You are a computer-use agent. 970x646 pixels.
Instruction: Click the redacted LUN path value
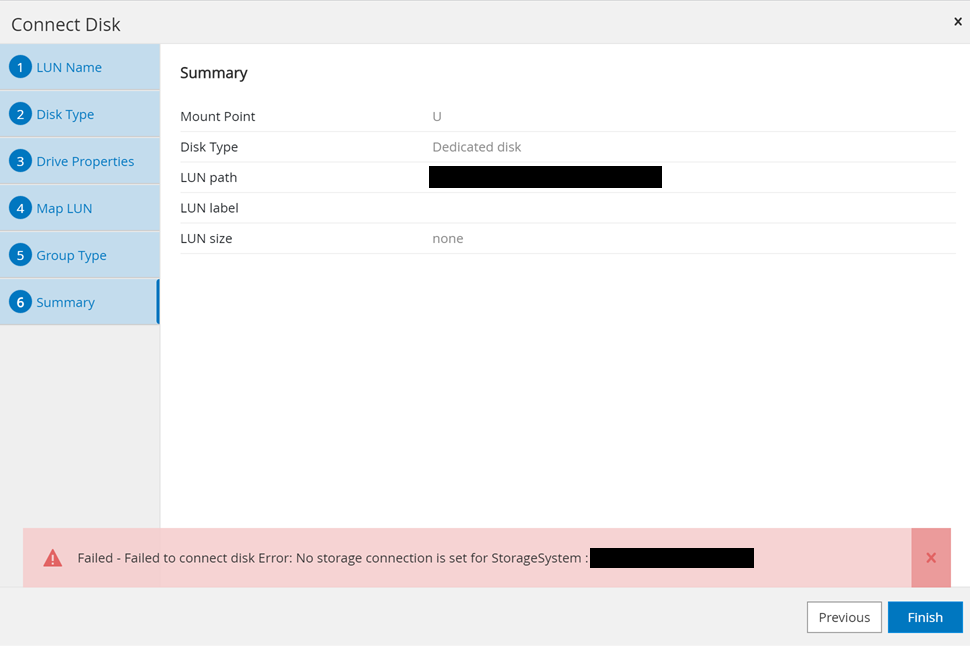pyautogui.click(x=545, y=178)
